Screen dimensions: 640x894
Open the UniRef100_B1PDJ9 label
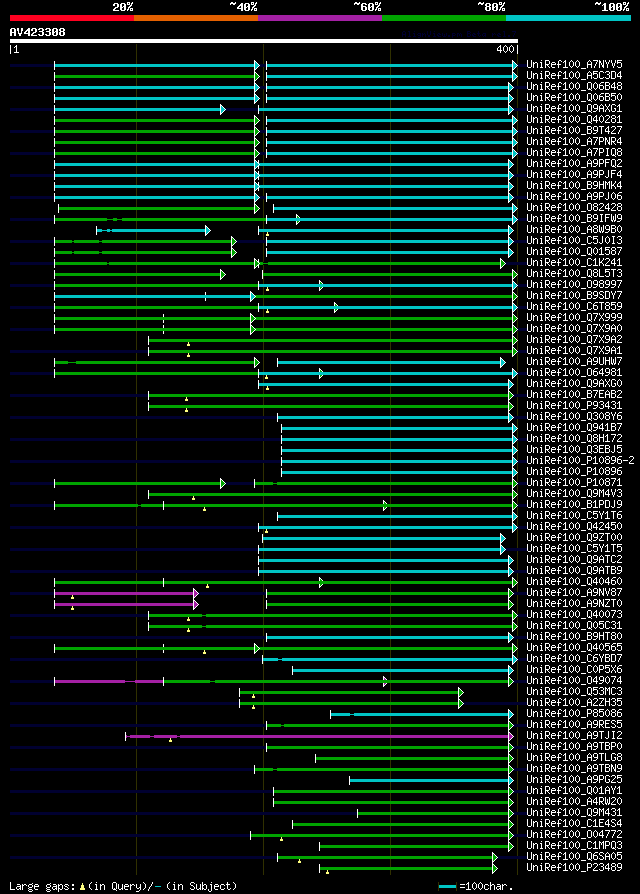pyautogui.click(x=574, y=505)
